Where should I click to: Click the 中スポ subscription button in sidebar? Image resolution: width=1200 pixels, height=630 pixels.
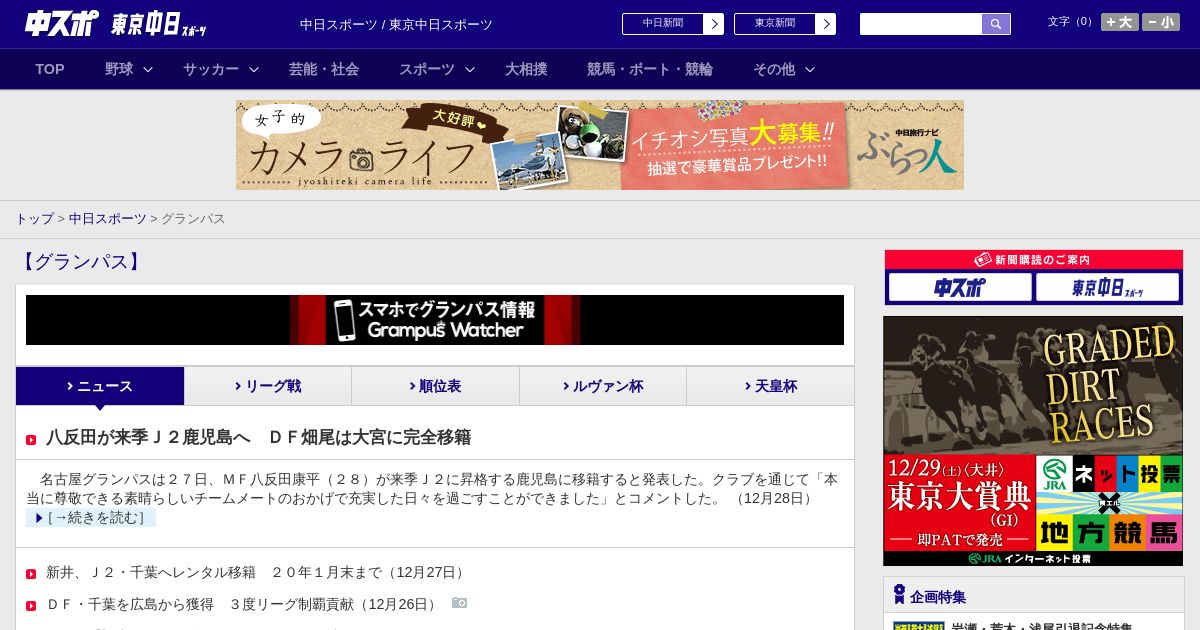pos(960,287)
